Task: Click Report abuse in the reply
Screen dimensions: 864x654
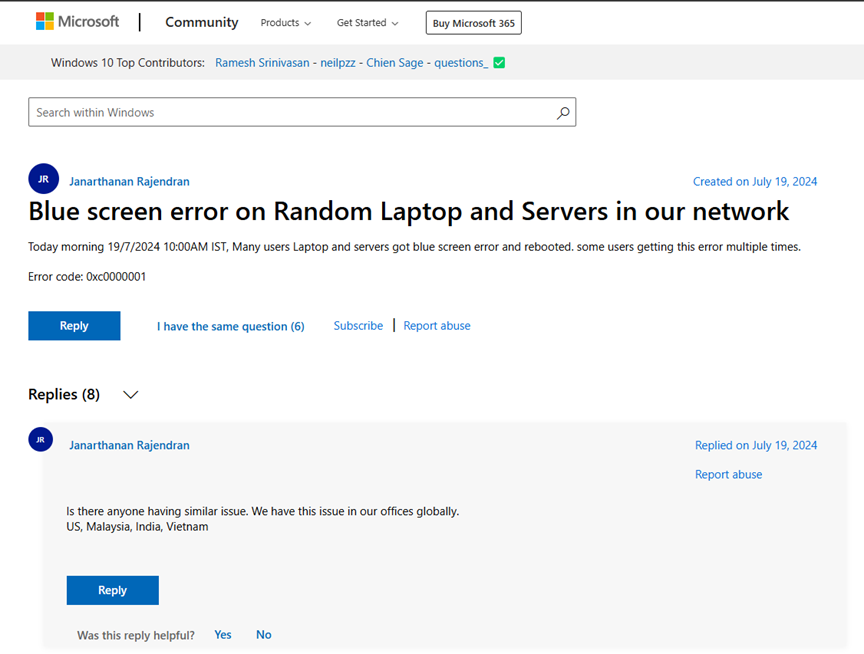Action: pyautogui.click(x=728, y=475)
